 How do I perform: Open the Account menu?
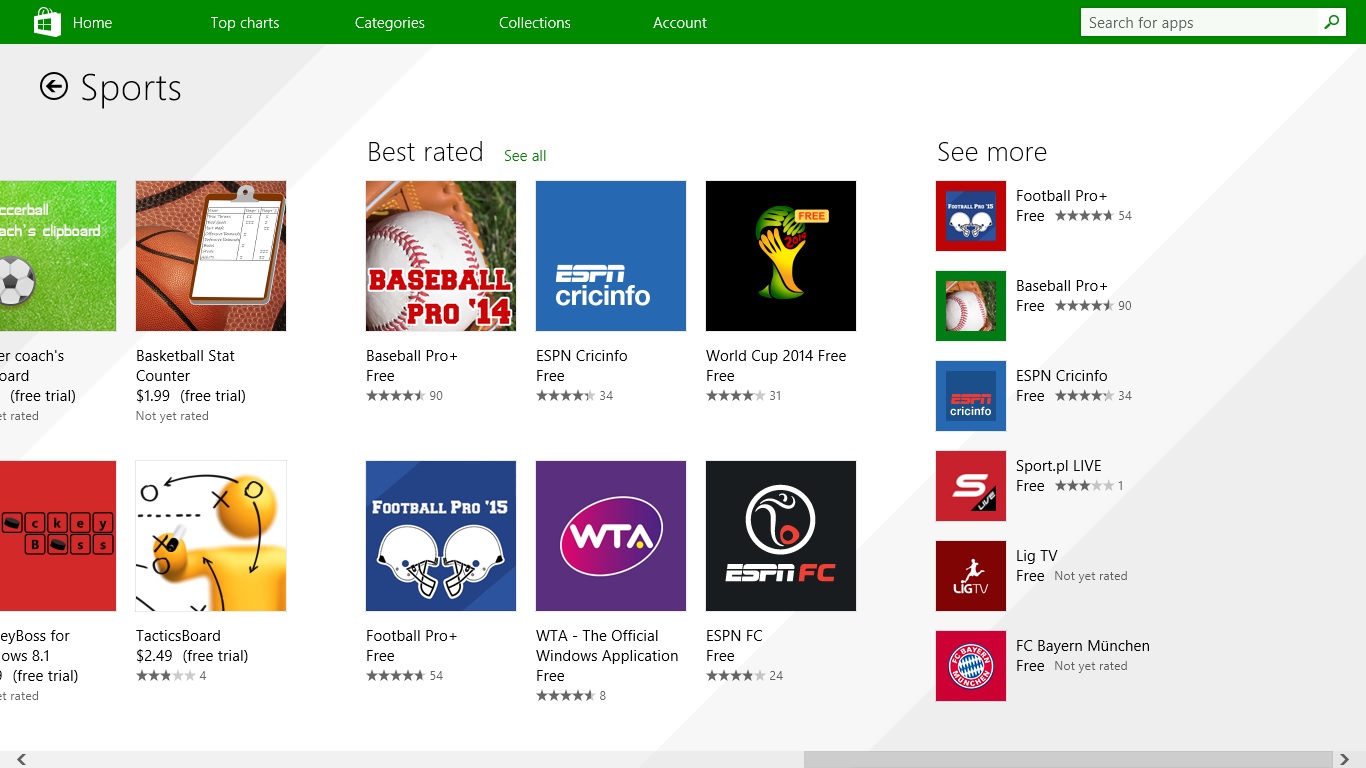tap(680, 22)
